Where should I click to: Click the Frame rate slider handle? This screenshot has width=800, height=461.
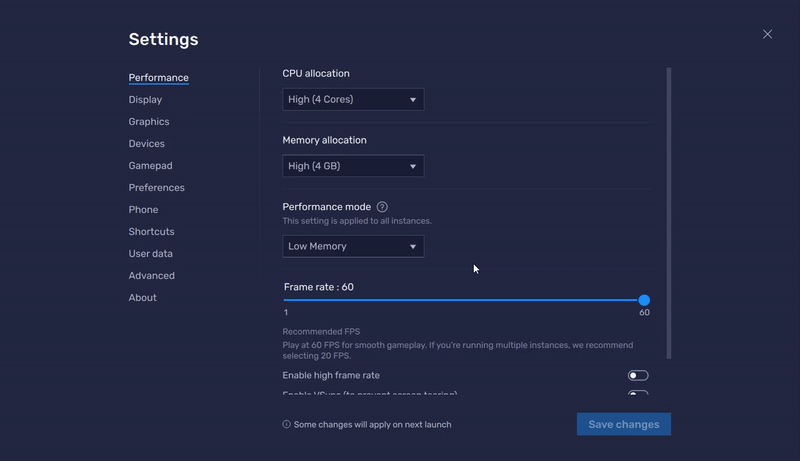pyautogui.click(x=644, y=300)
